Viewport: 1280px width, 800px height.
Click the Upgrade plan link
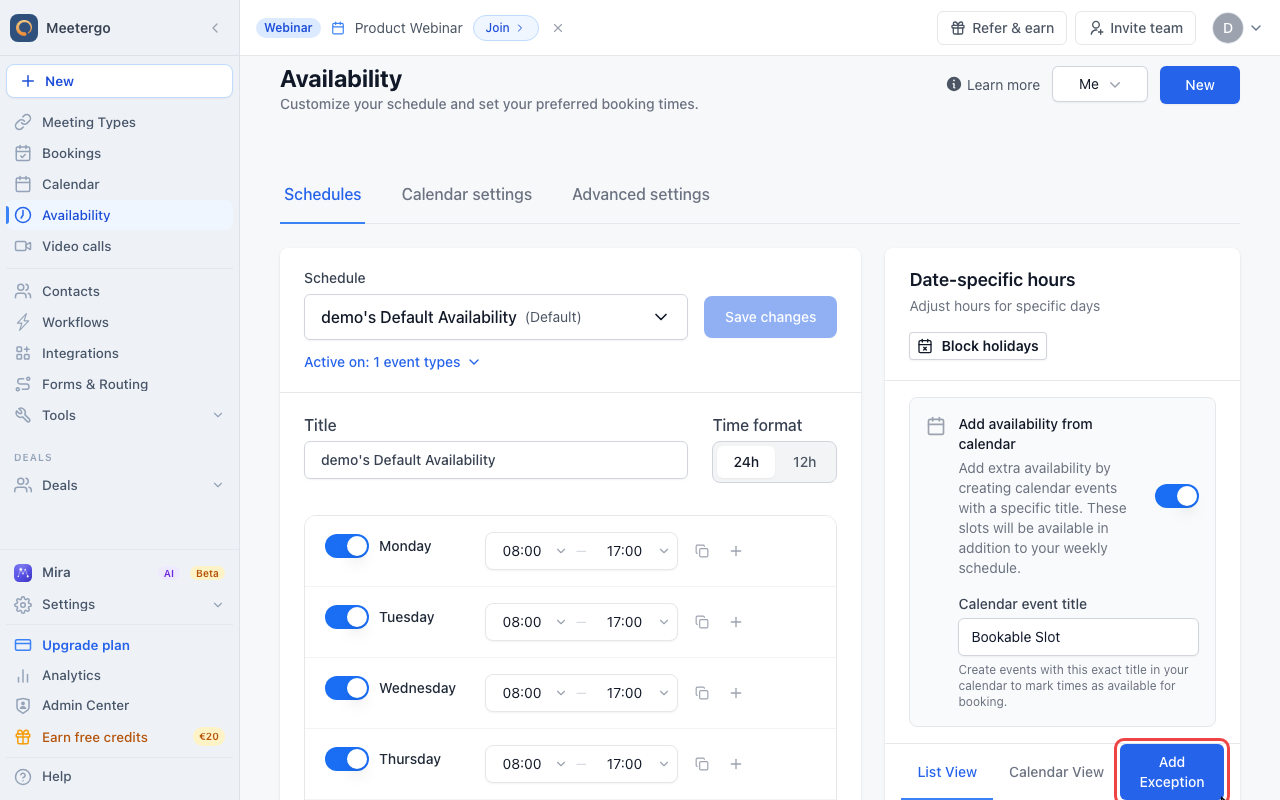(86, 645)
